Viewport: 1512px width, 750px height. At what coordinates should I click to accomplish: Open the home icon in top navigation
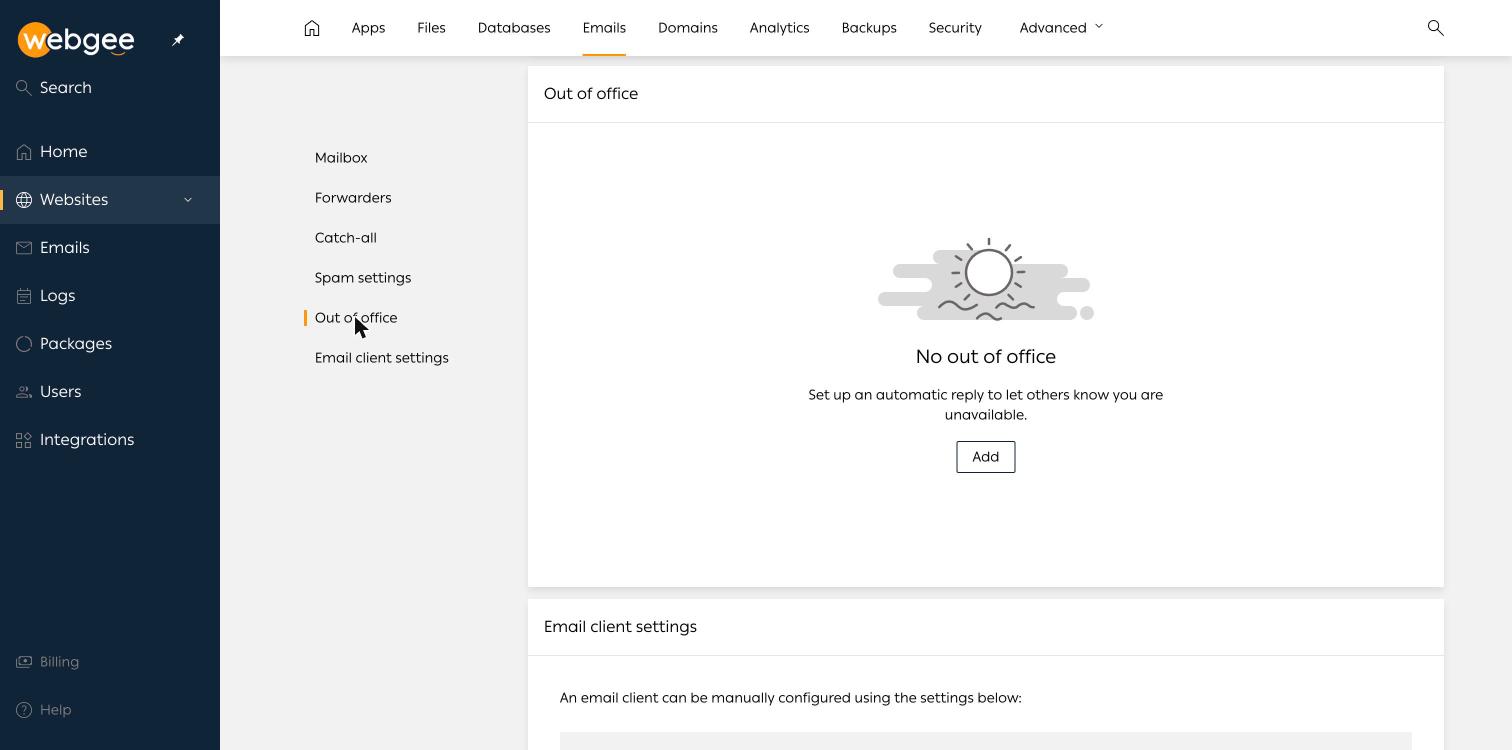[x=312, y=28]
